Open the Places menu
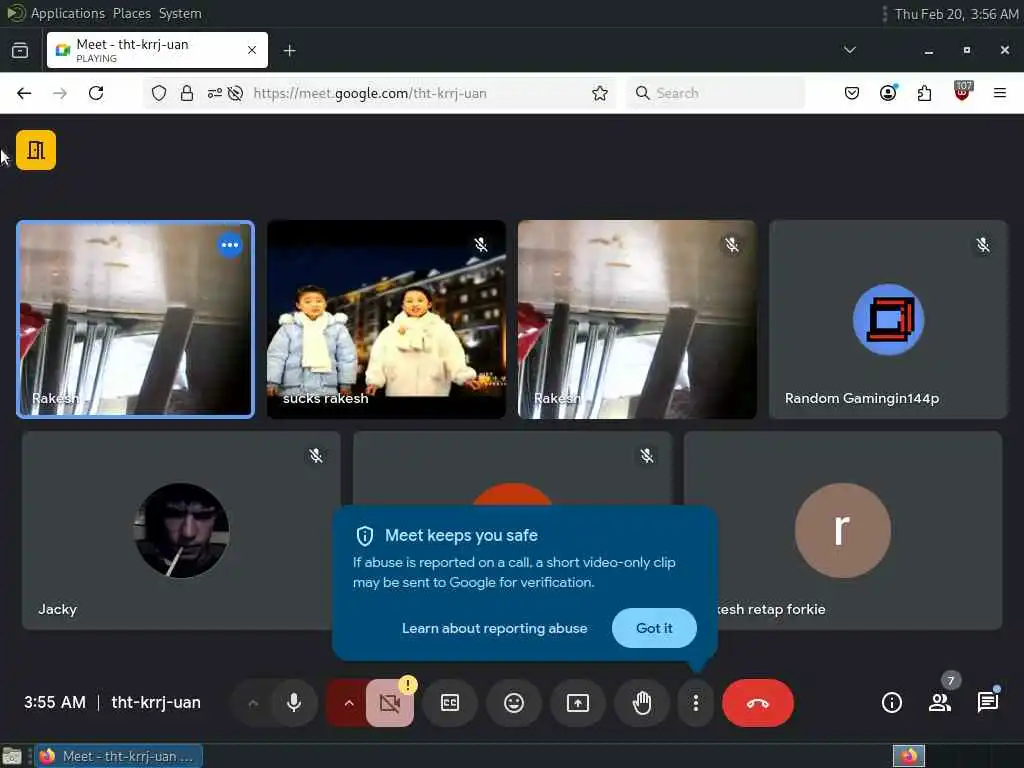The image size is (1024, 768). (131, 13)
